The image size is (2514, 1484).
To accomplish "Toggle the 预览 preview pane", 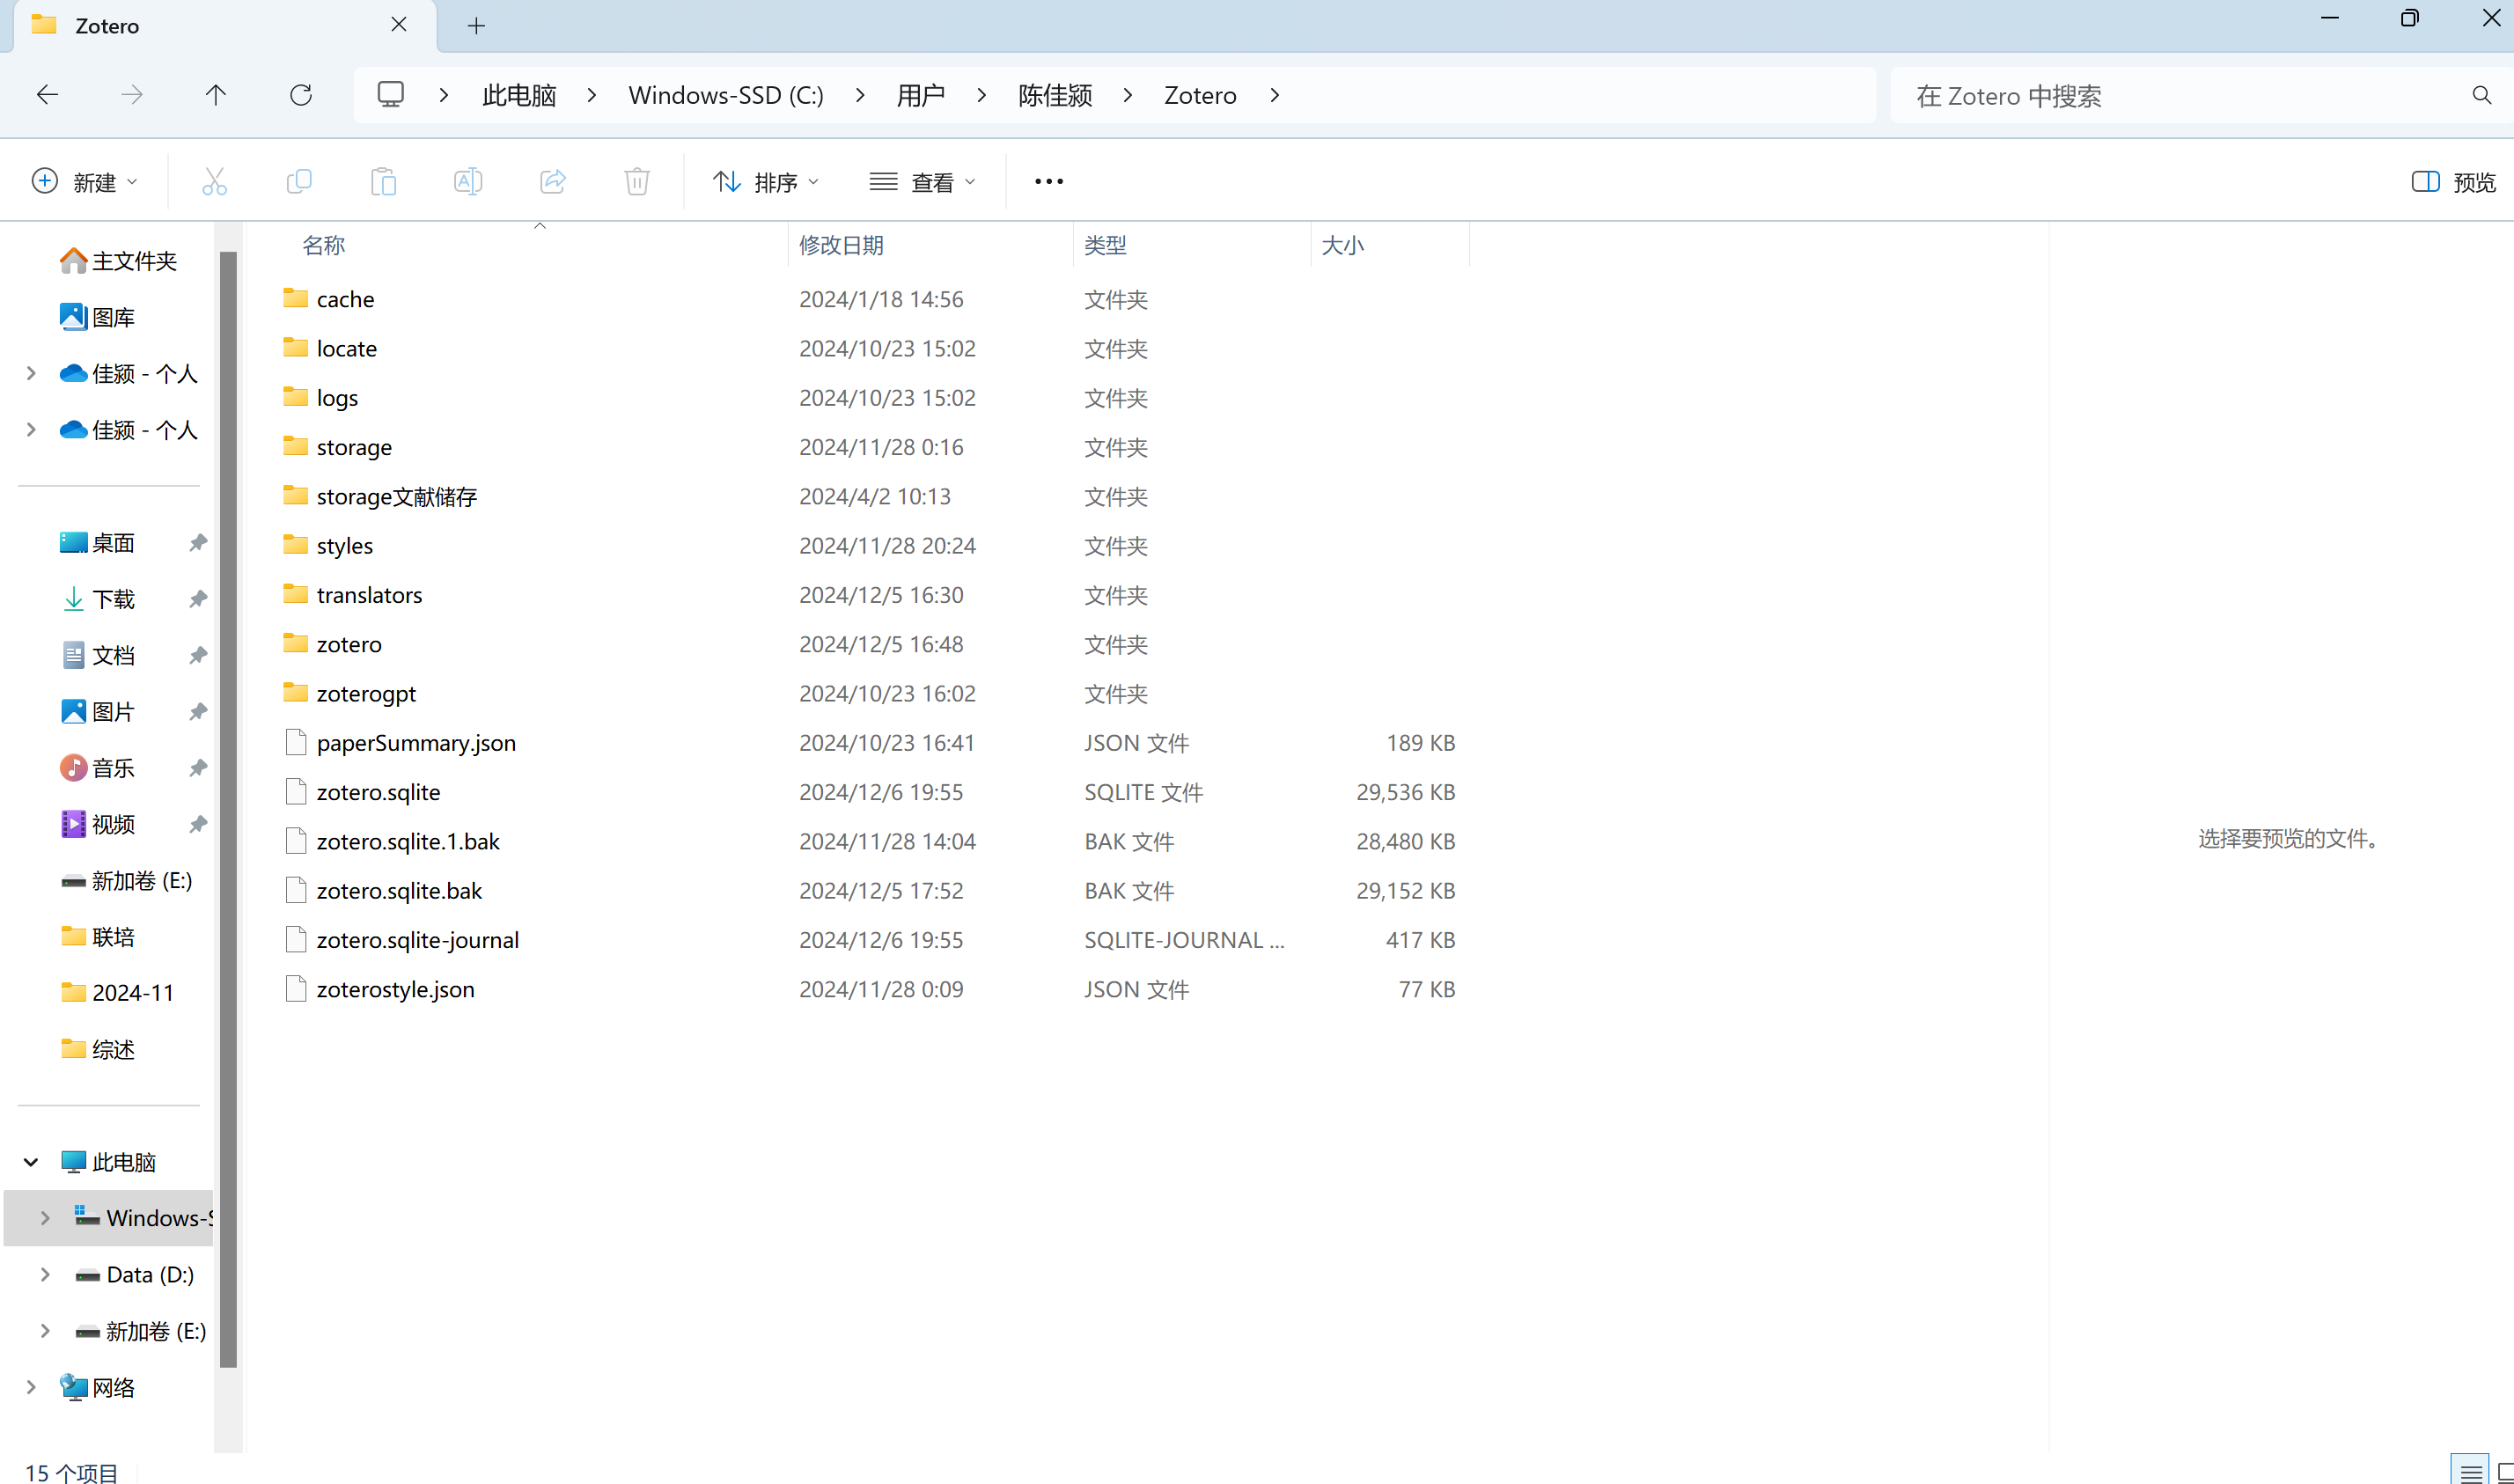I will [x=2453, y=182].
